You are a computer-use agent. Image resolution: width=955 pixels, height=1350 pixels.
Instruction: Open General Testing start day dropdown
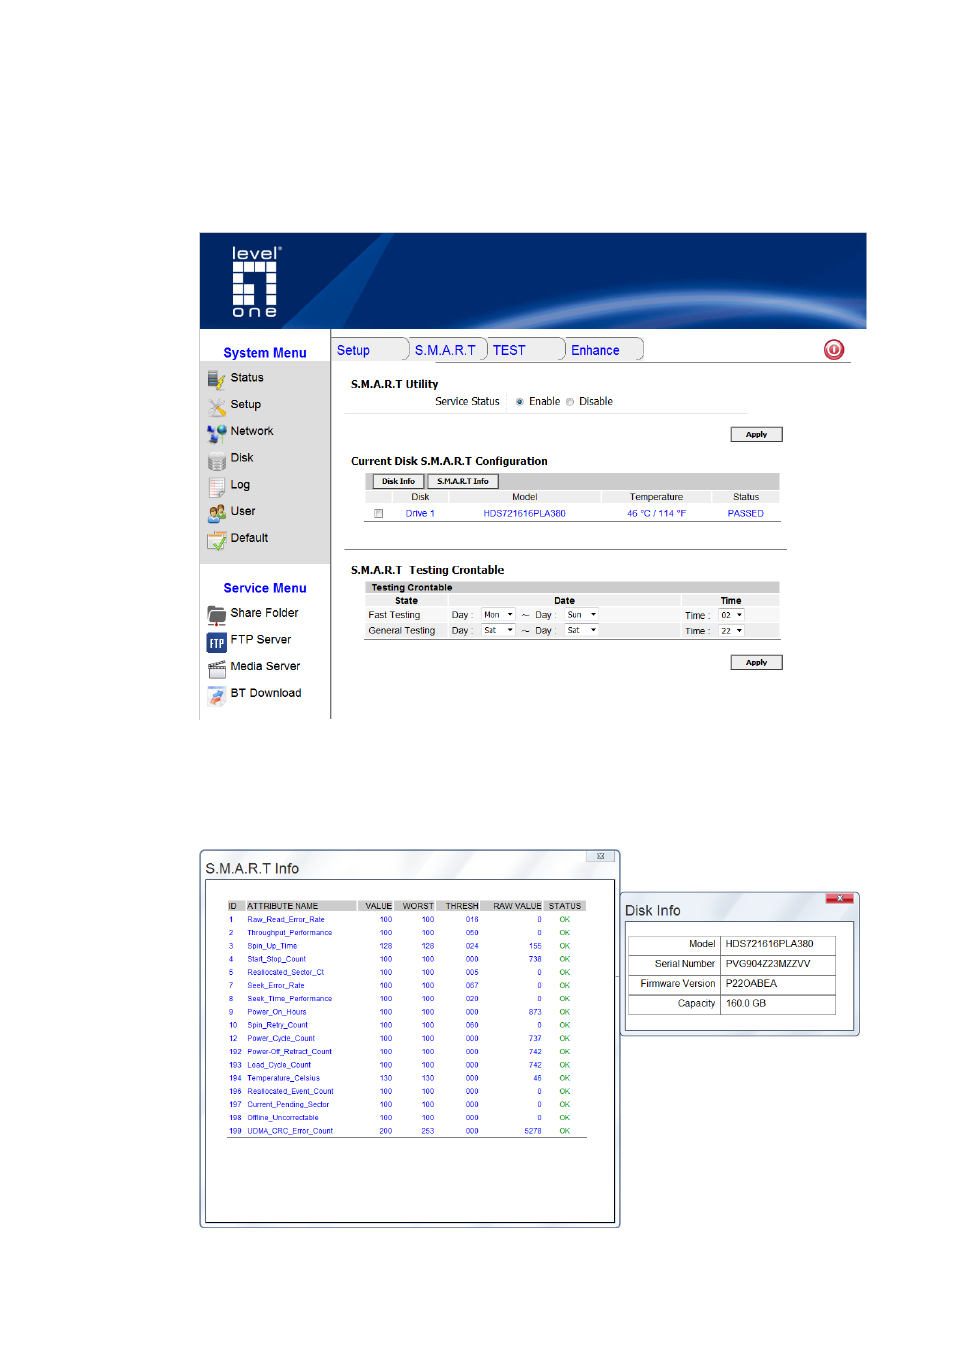click(x=498, y=631)
